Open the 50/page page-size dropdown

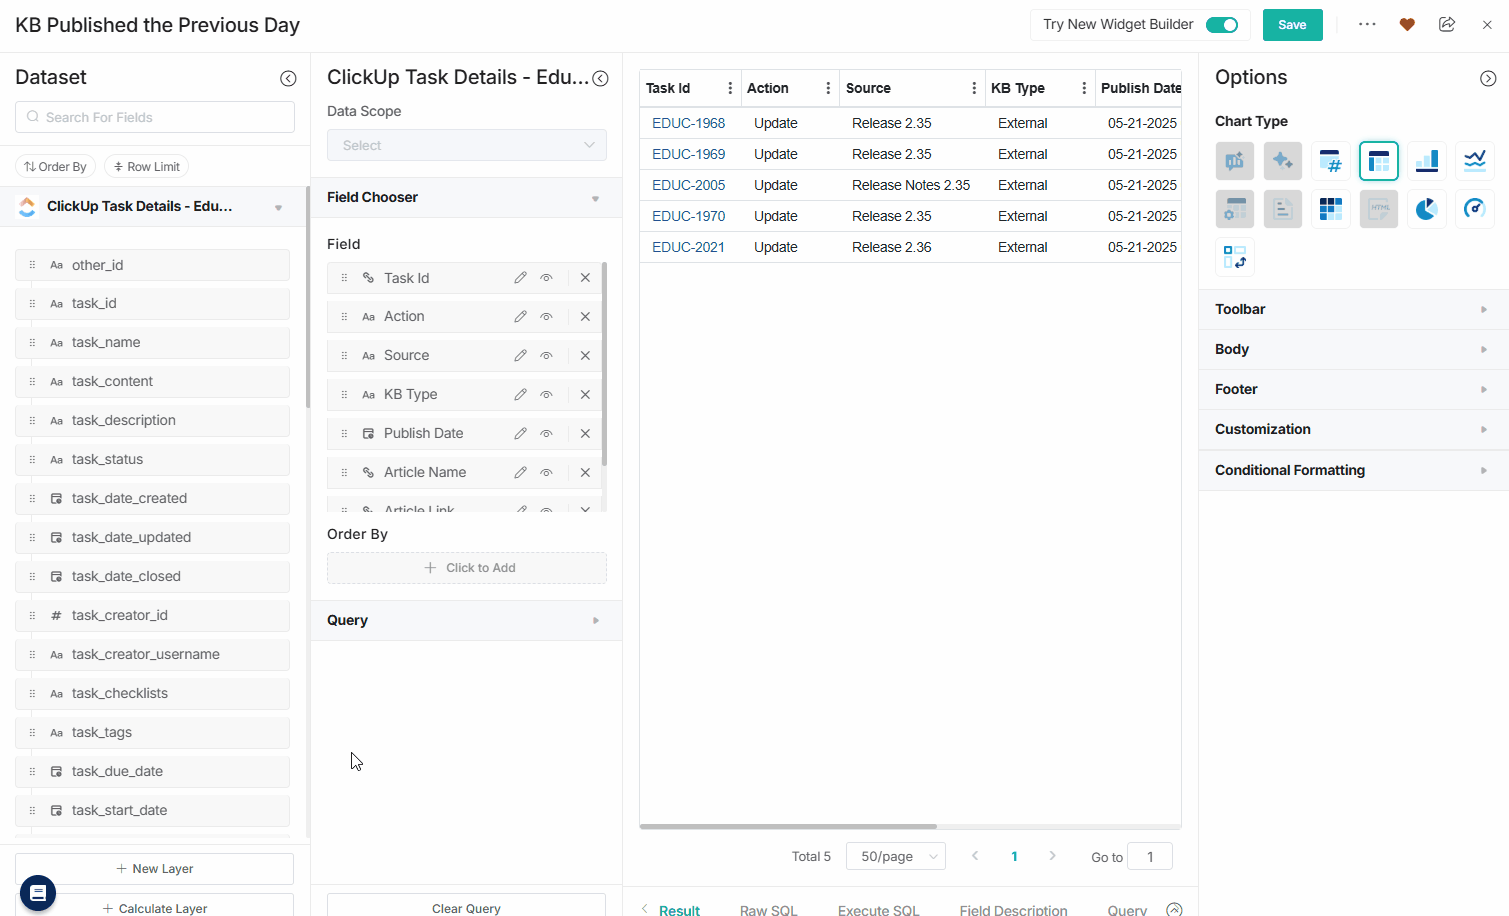895,856
